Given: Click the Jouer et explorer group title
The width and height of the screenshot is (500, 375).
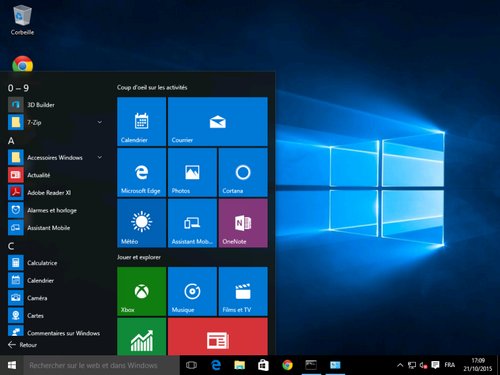Looking at the screenshot, I should [139, 257].
